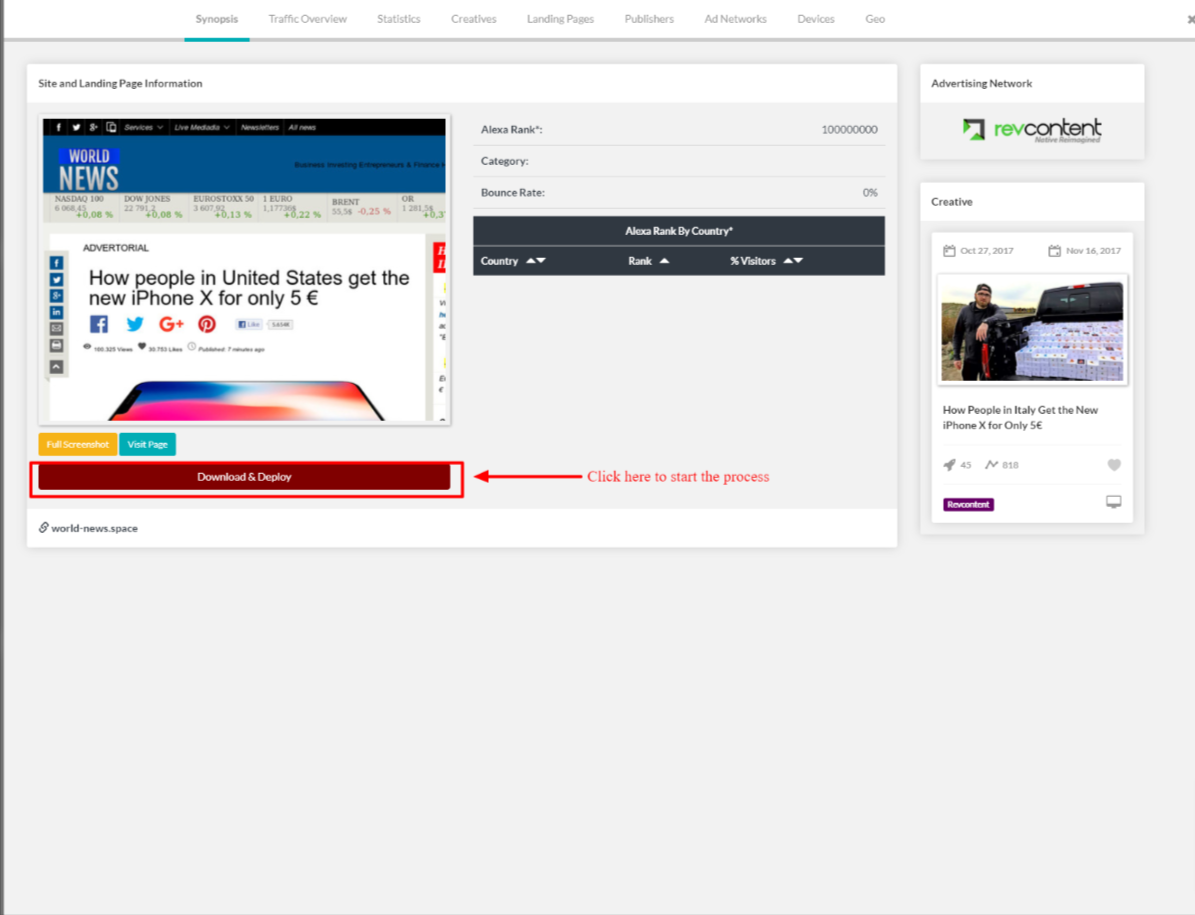Close the panel with top-right X
The image size is (1195, 915).
click(1191, 19)
